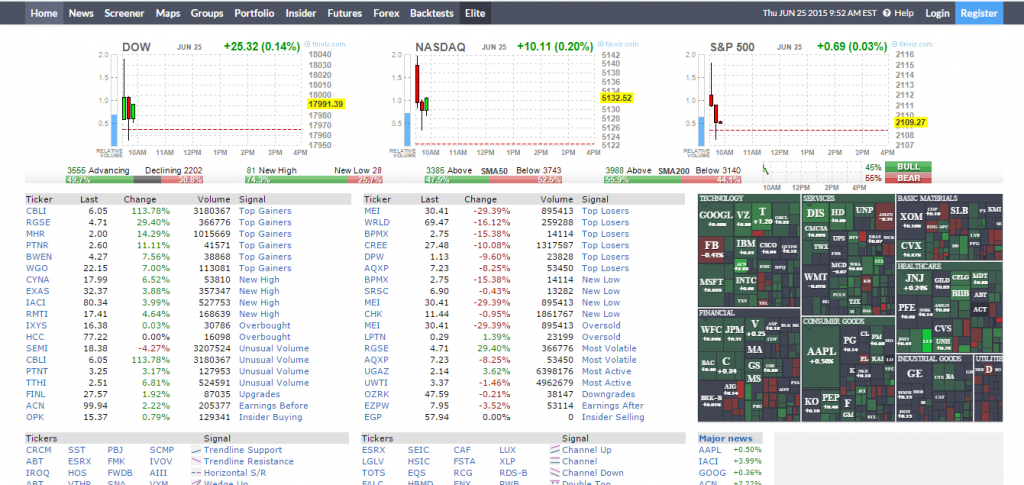Click the Trendline Support pattern icon

point(196,450)
